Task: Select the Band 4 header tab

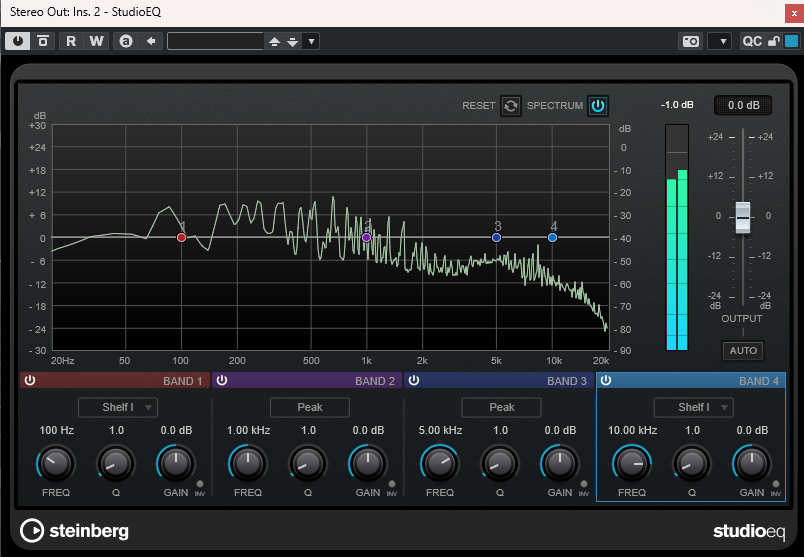Action: pos(691,381)
